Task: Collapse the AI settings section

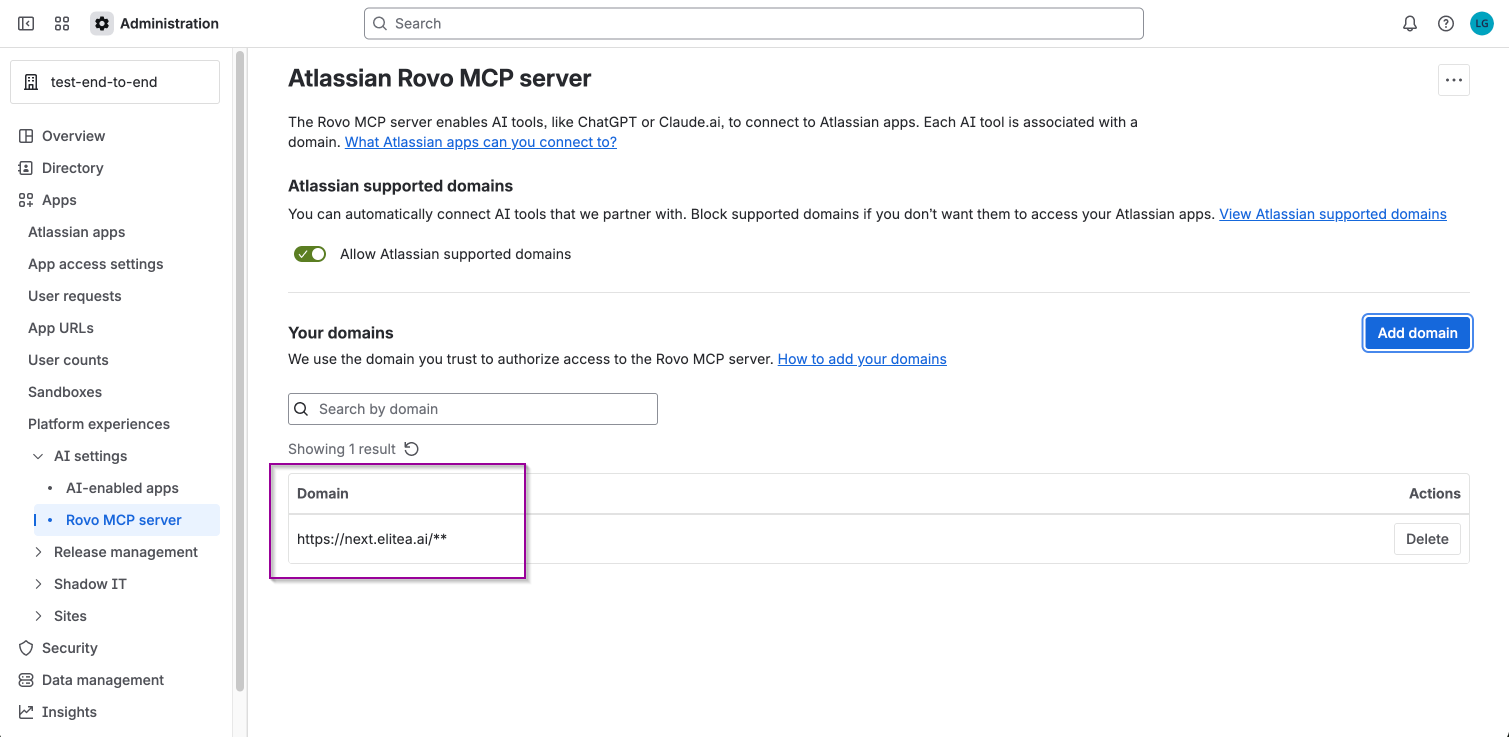Action: click(39, 456)
